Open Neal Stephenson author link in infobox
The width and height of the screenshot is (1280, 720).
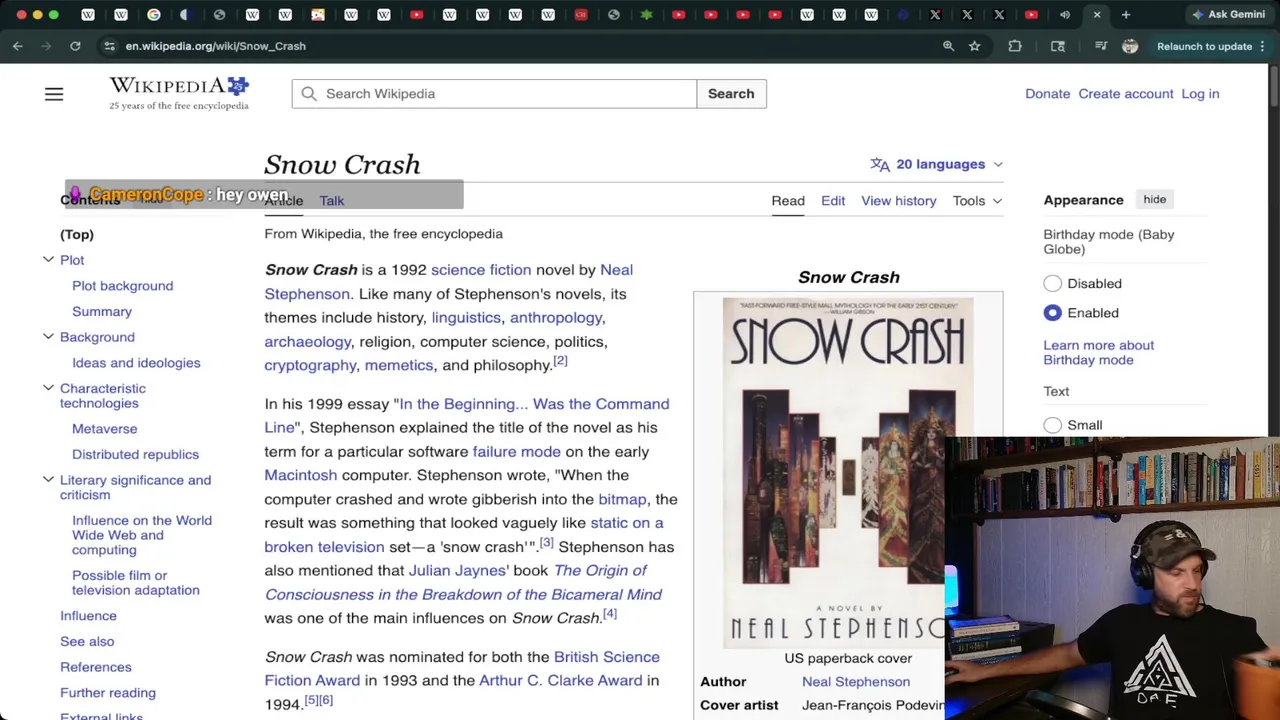856,682
